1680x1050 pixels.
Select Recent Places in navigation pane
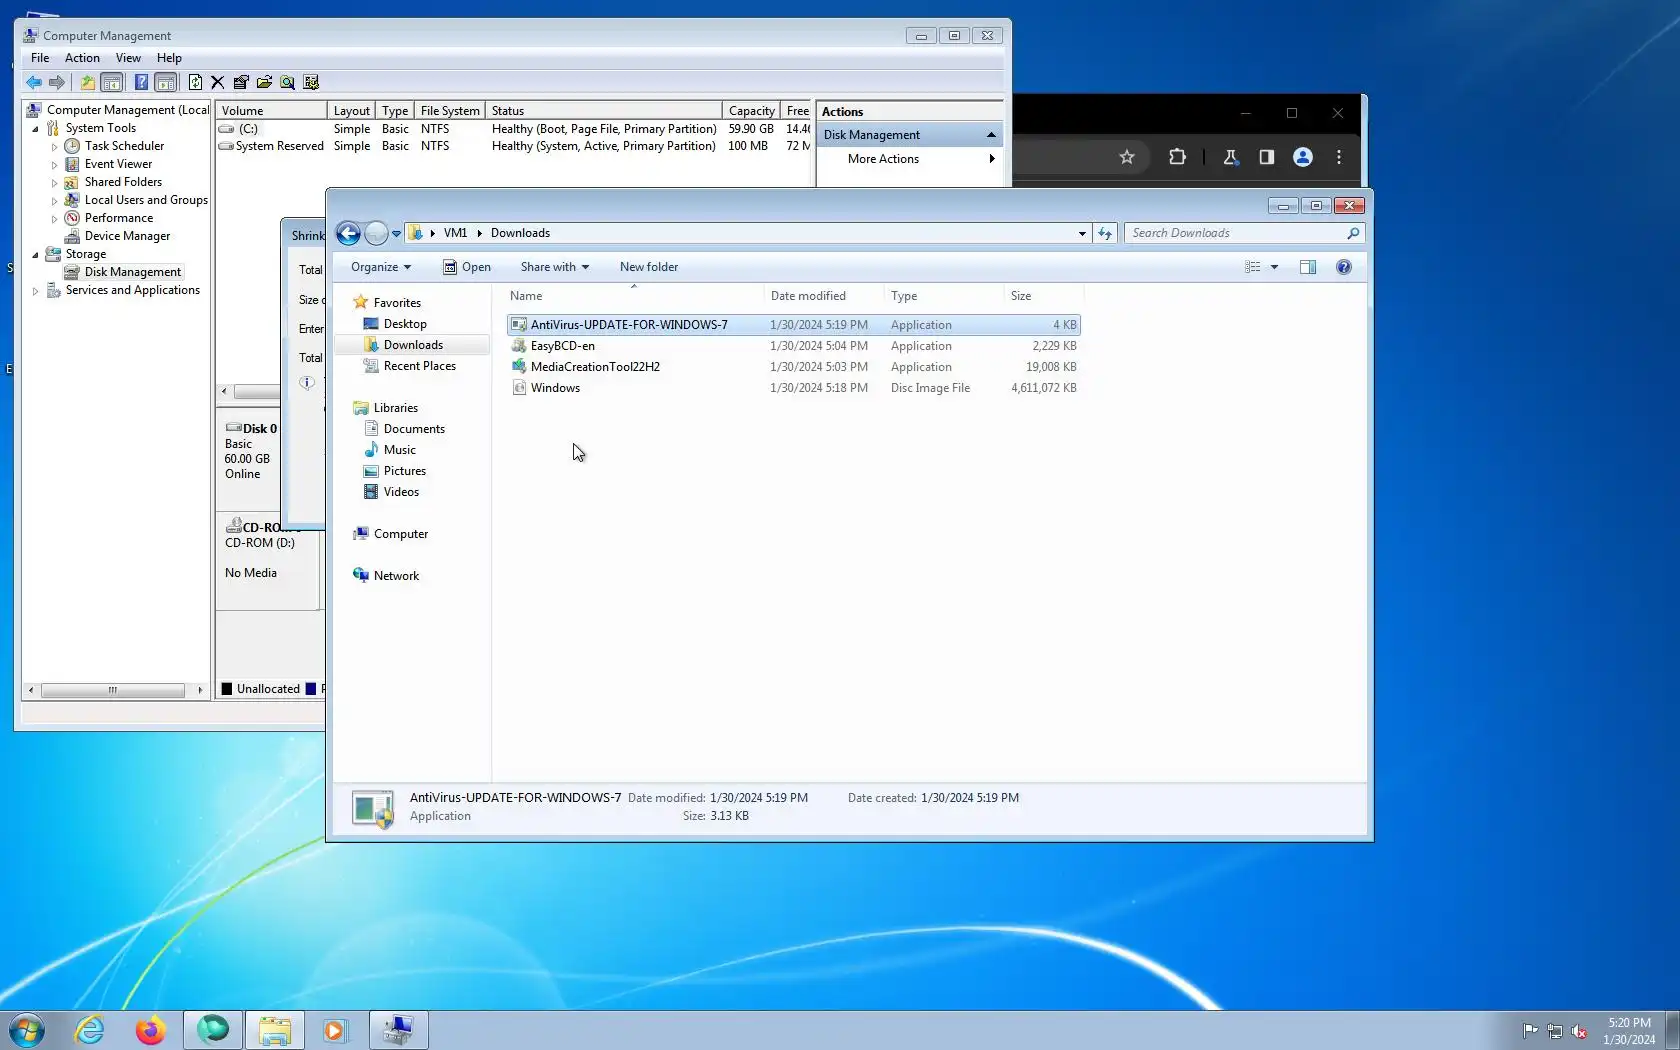tap(420, 366)
